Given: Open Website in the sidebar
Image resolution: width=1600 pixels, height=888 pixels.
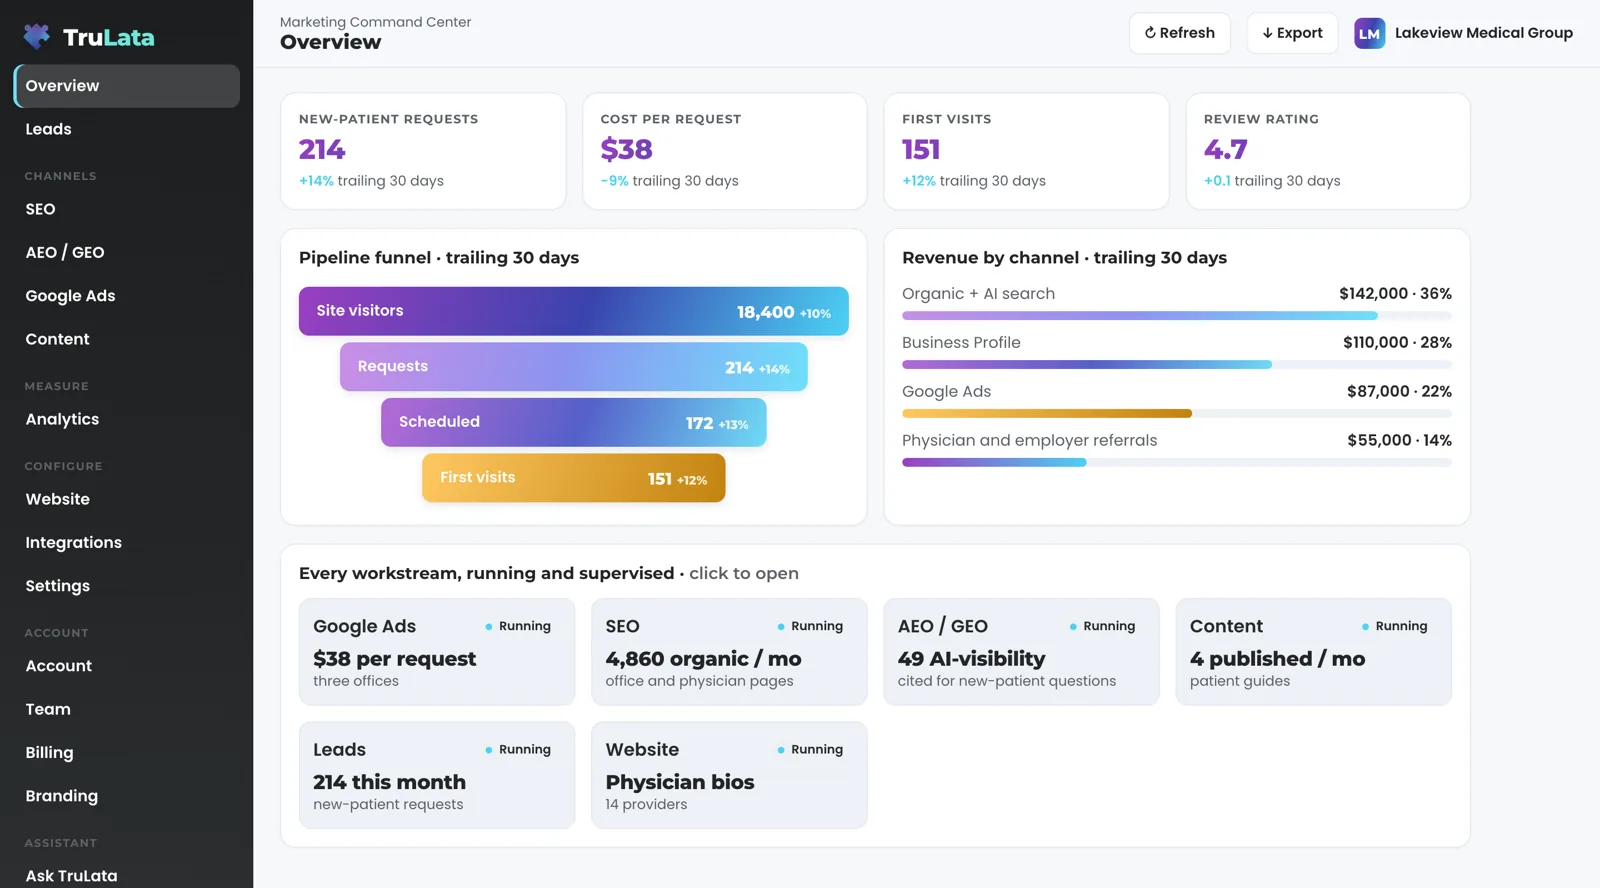Looking at the screenshot, I should coord(127,499).
